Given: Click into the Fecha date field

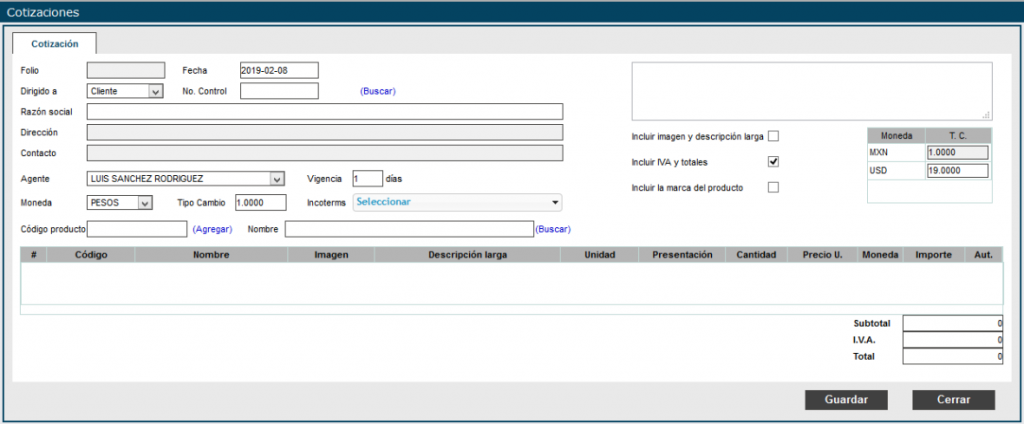Looking at the screenshot, I should (279, 70).
